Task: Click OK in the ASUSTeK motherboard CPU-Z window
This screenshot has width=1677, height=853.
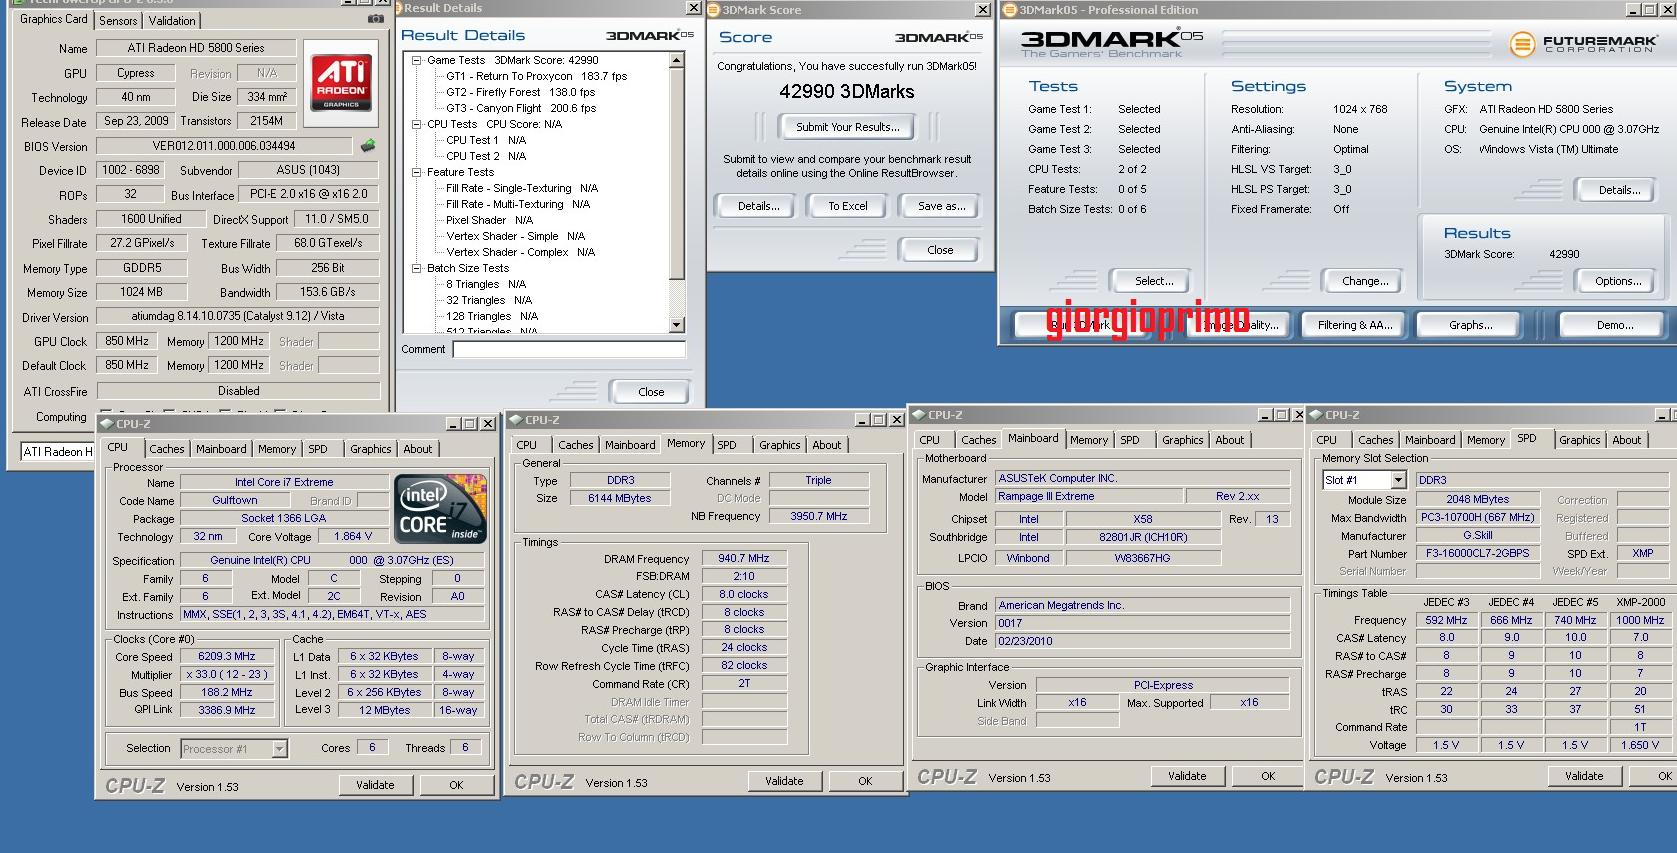Action: (1268, 776)
